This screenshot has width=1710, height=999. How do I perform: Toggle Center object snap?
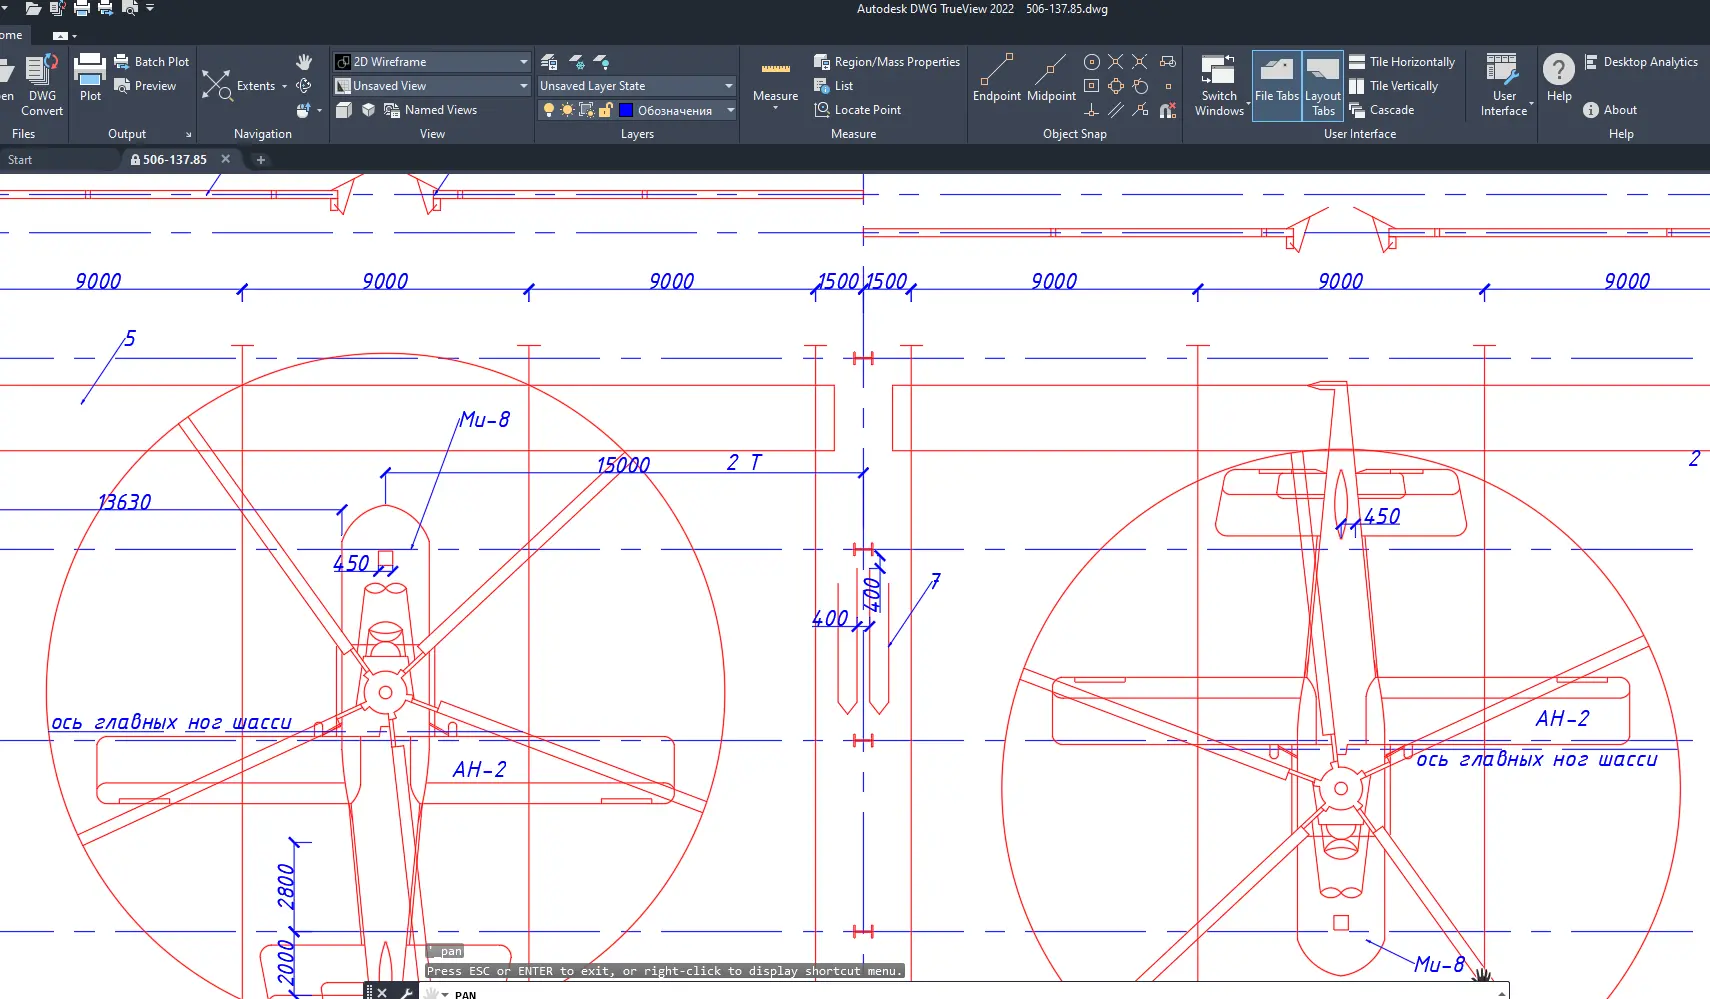coord(1092,62)
